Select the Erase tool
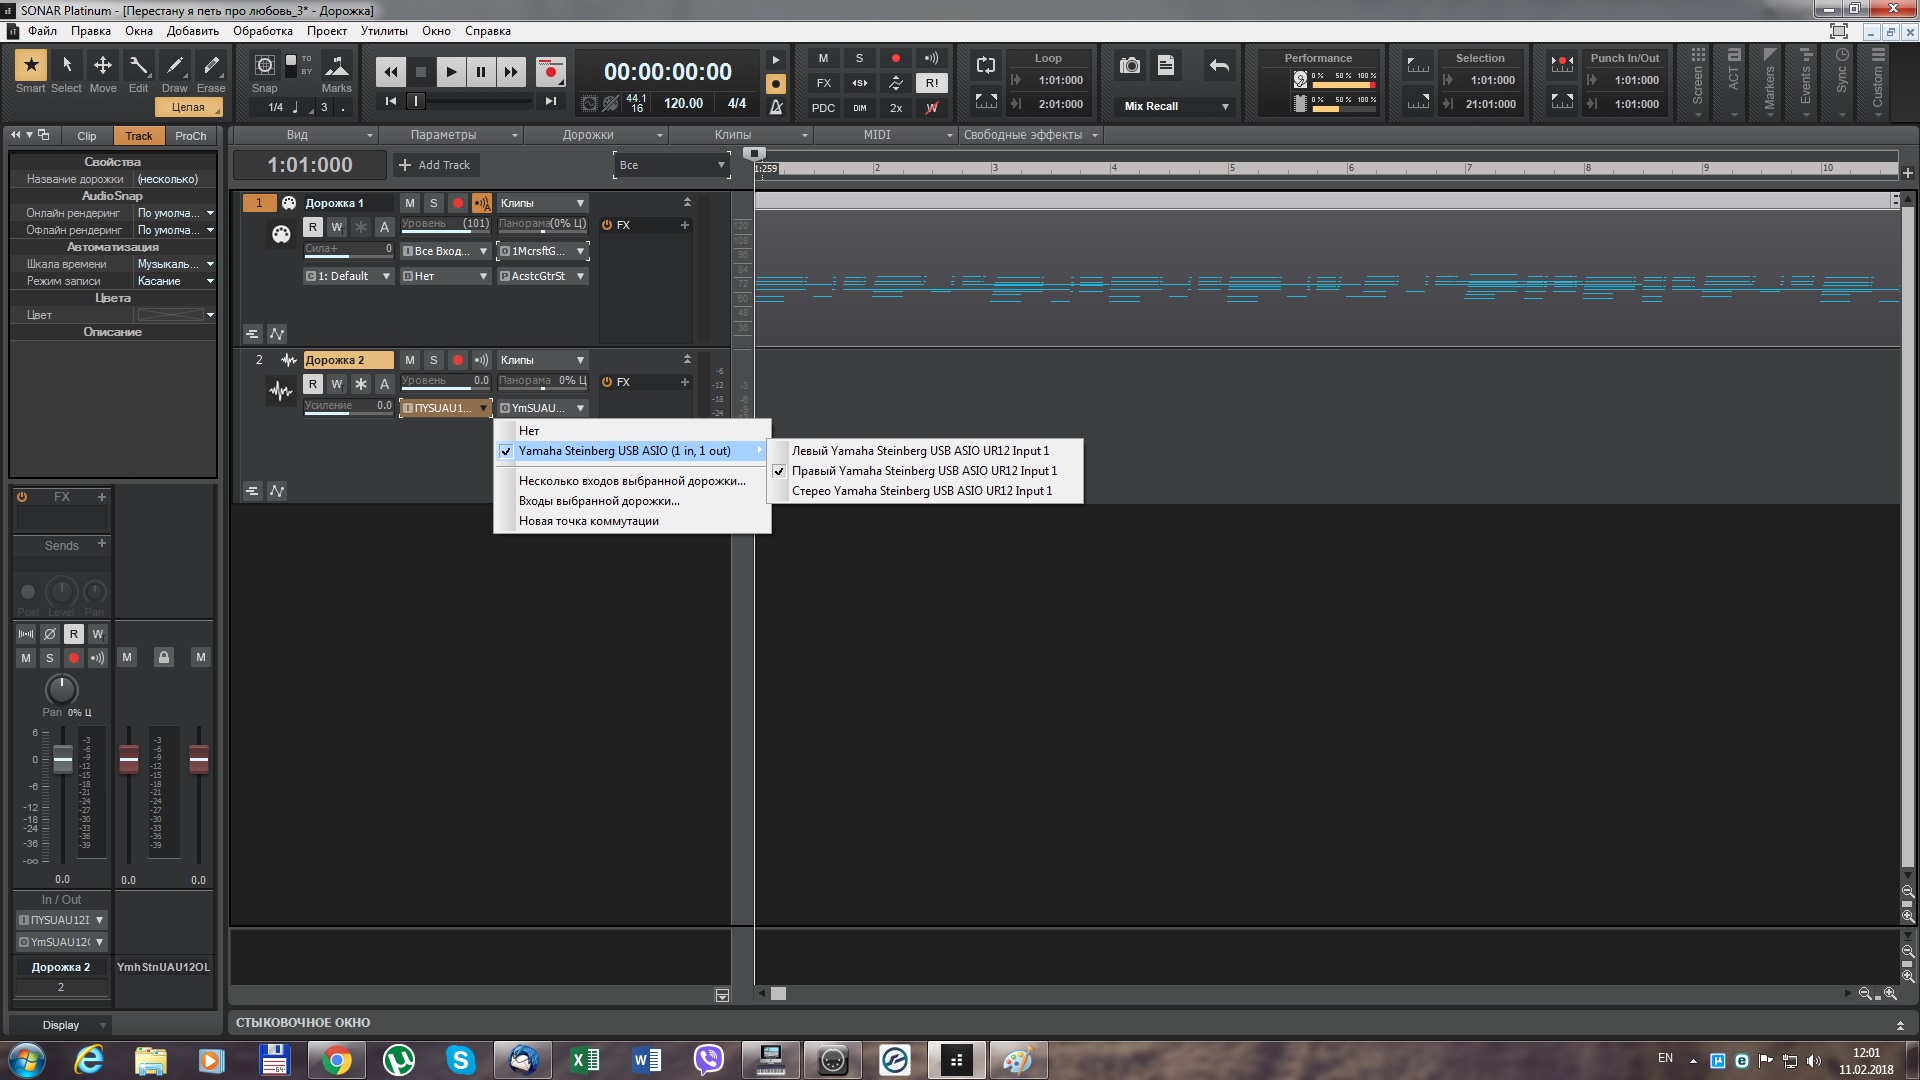 tap(211, 66)
